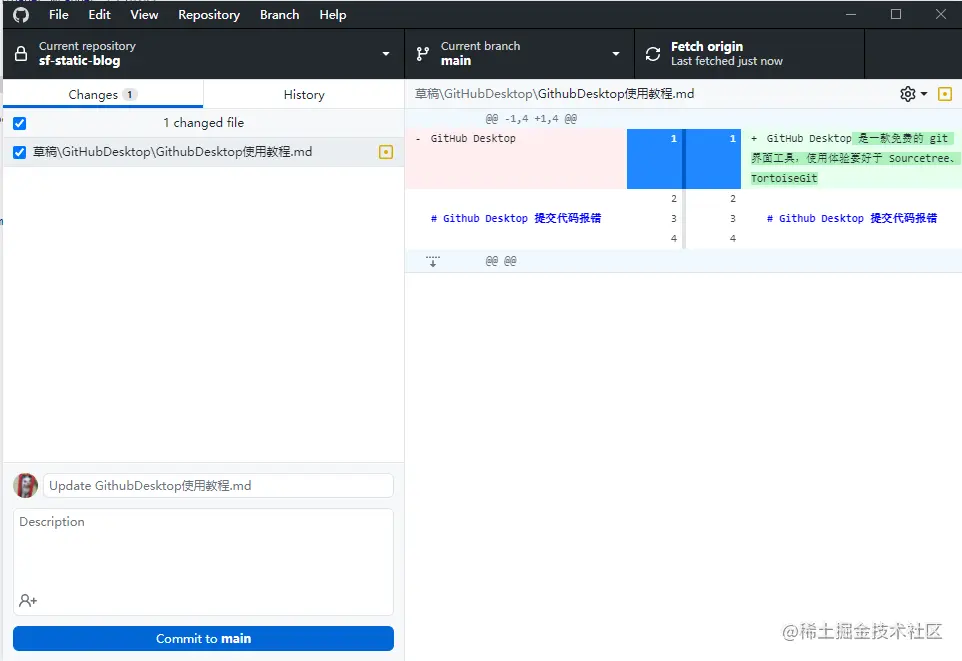Click the sync arrows icon of Fetch origin

click(653, 54)
